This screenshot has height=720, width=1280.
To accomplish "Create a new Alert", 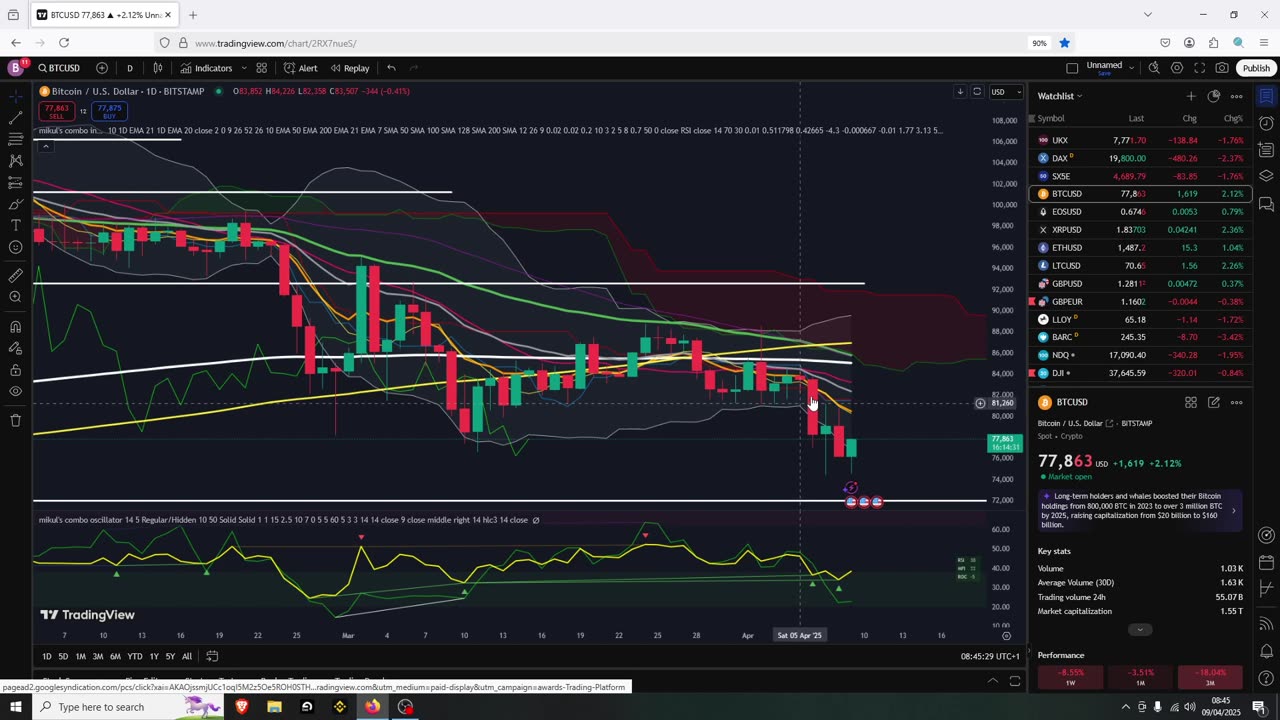I will tap(300, 68).
